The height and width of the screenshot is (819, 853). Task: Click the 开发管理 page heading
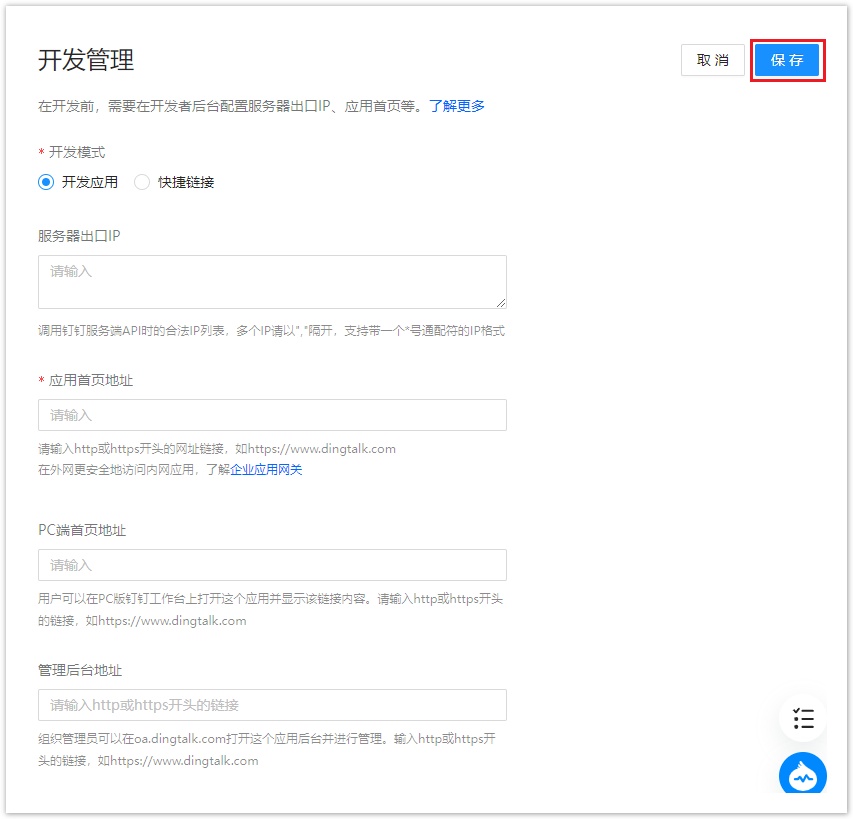(86, 60)
